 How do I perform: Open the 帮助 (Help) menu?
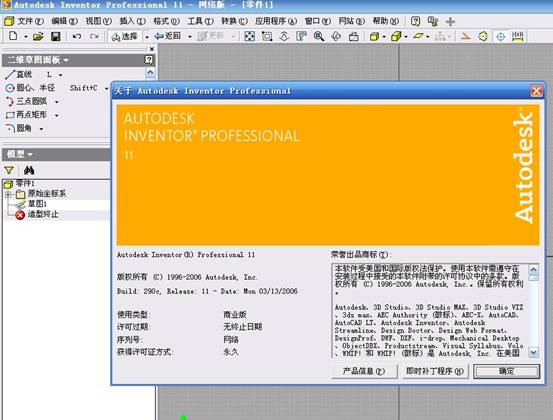[x=385, y=21]
